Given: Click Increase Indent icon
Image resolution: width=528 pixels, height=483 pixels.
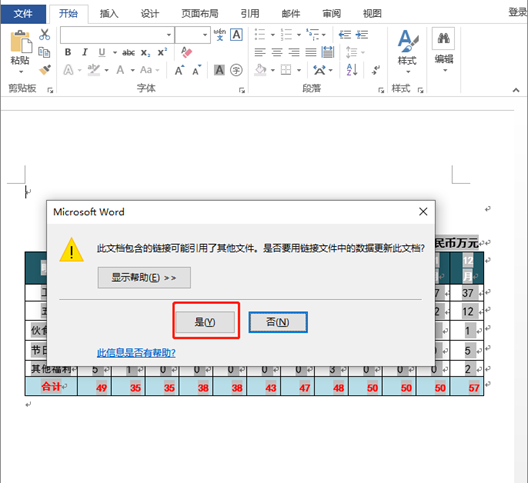Looking at the screenshot, I should (x=362, y=34).
